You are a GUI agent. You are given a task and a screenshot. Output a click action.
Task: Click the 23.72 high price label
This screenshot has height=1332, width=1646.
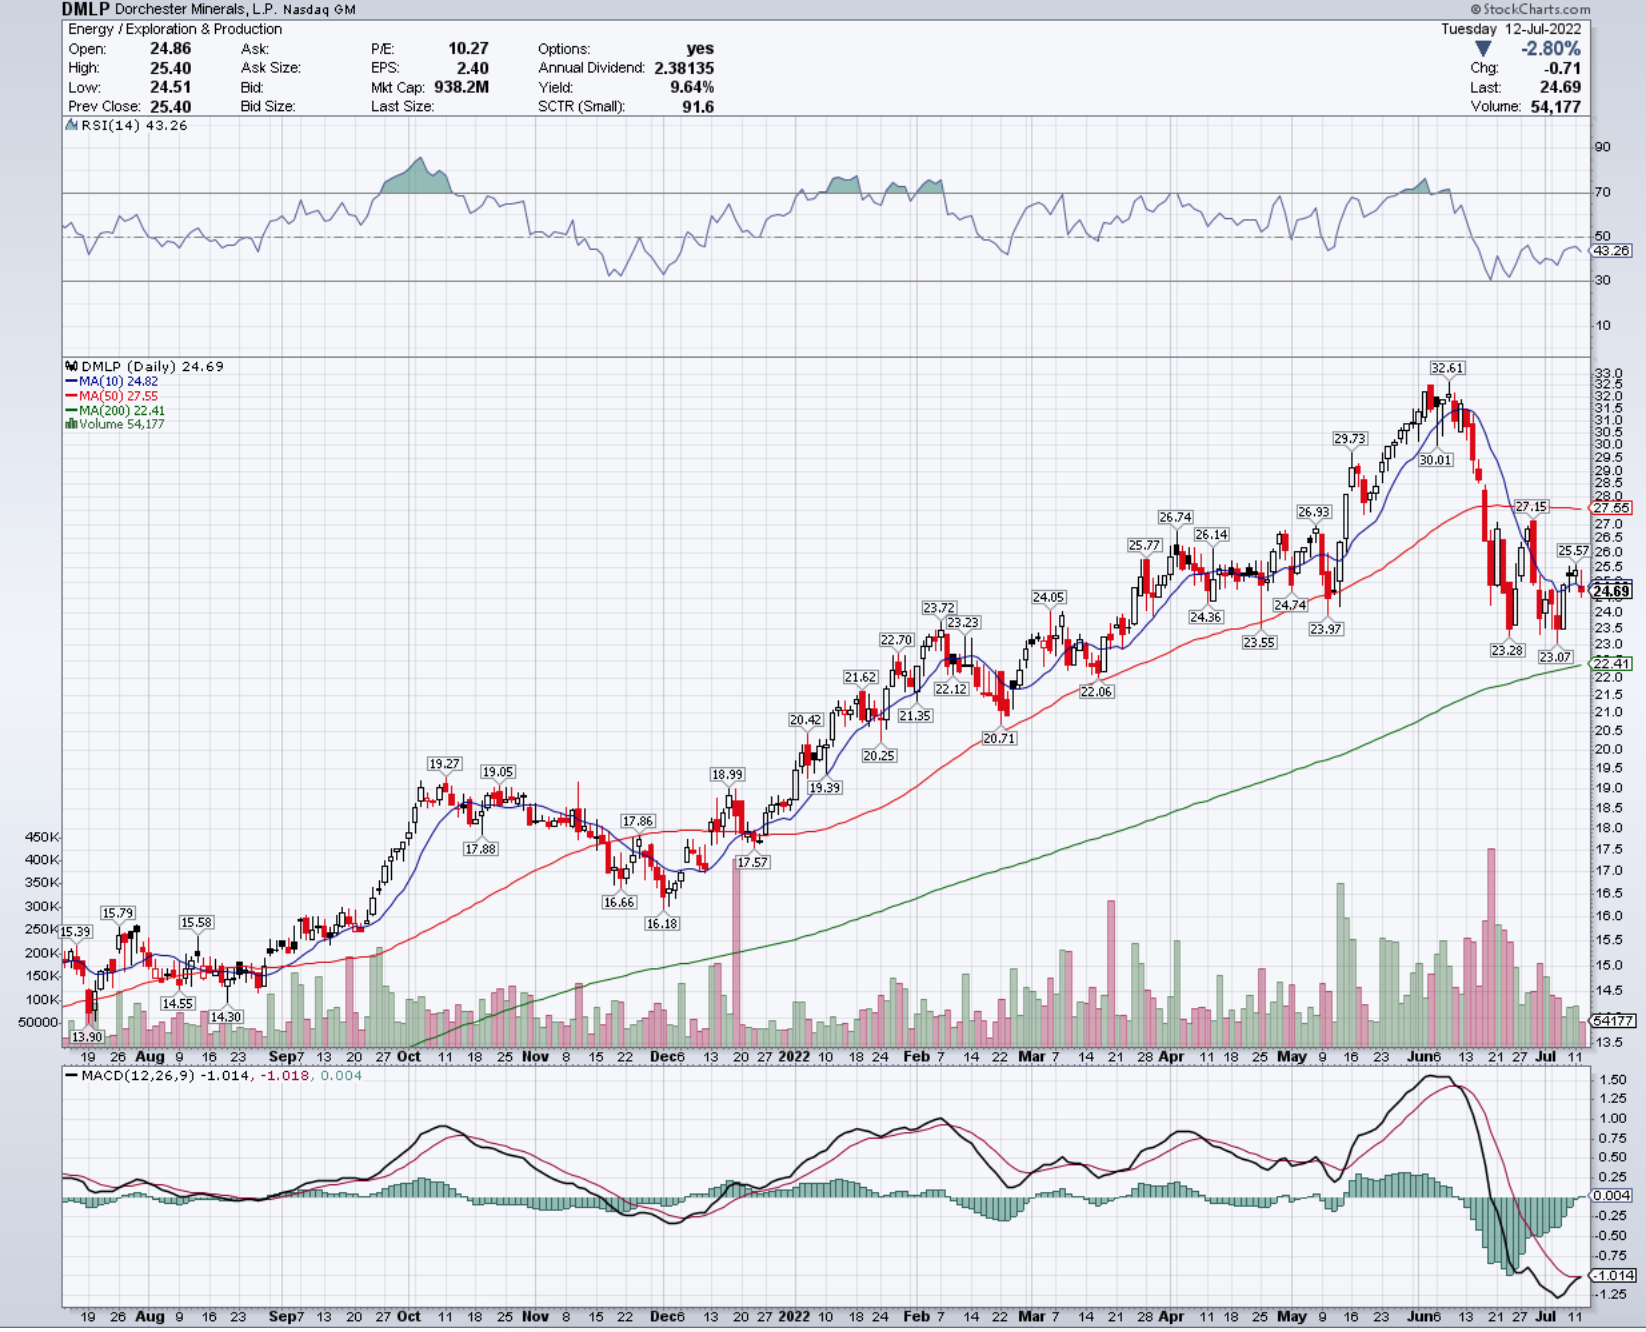[x=939, y=608]
